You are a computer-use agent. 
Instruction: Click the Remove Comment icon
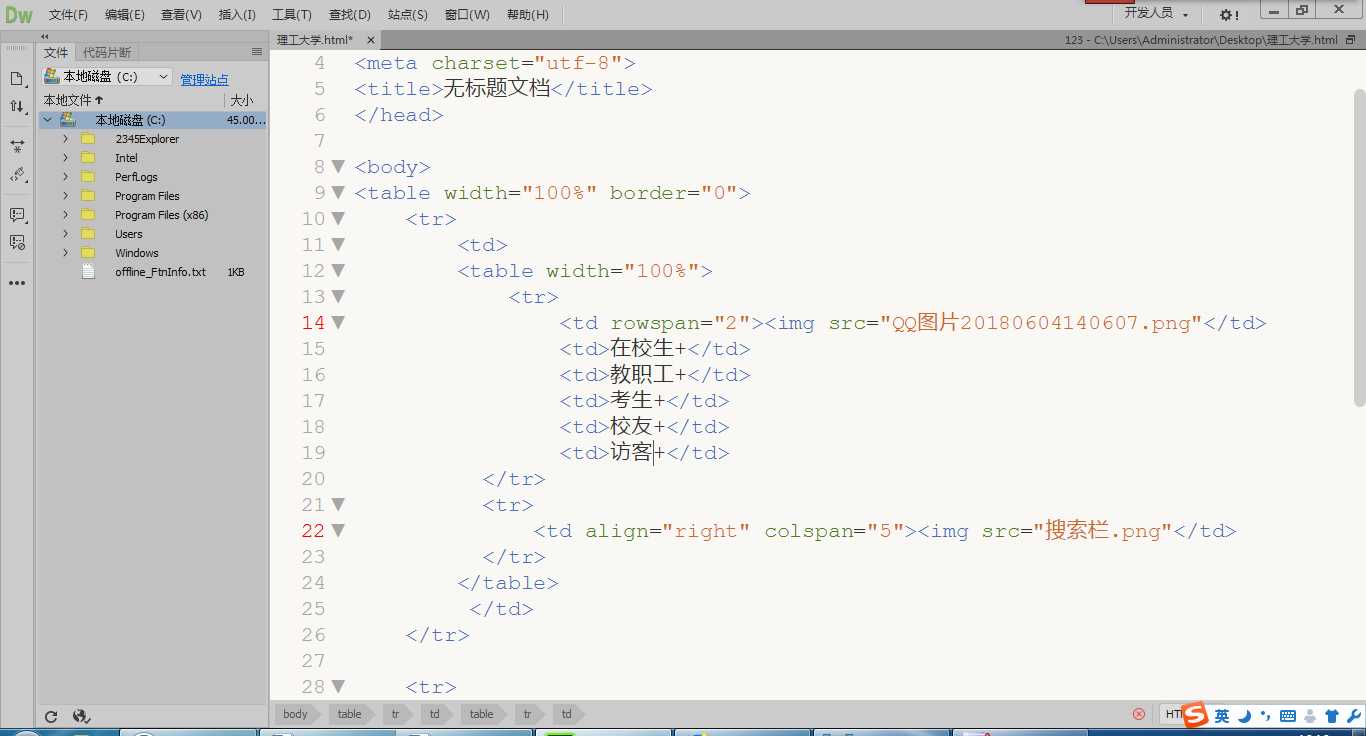[17, 242]
